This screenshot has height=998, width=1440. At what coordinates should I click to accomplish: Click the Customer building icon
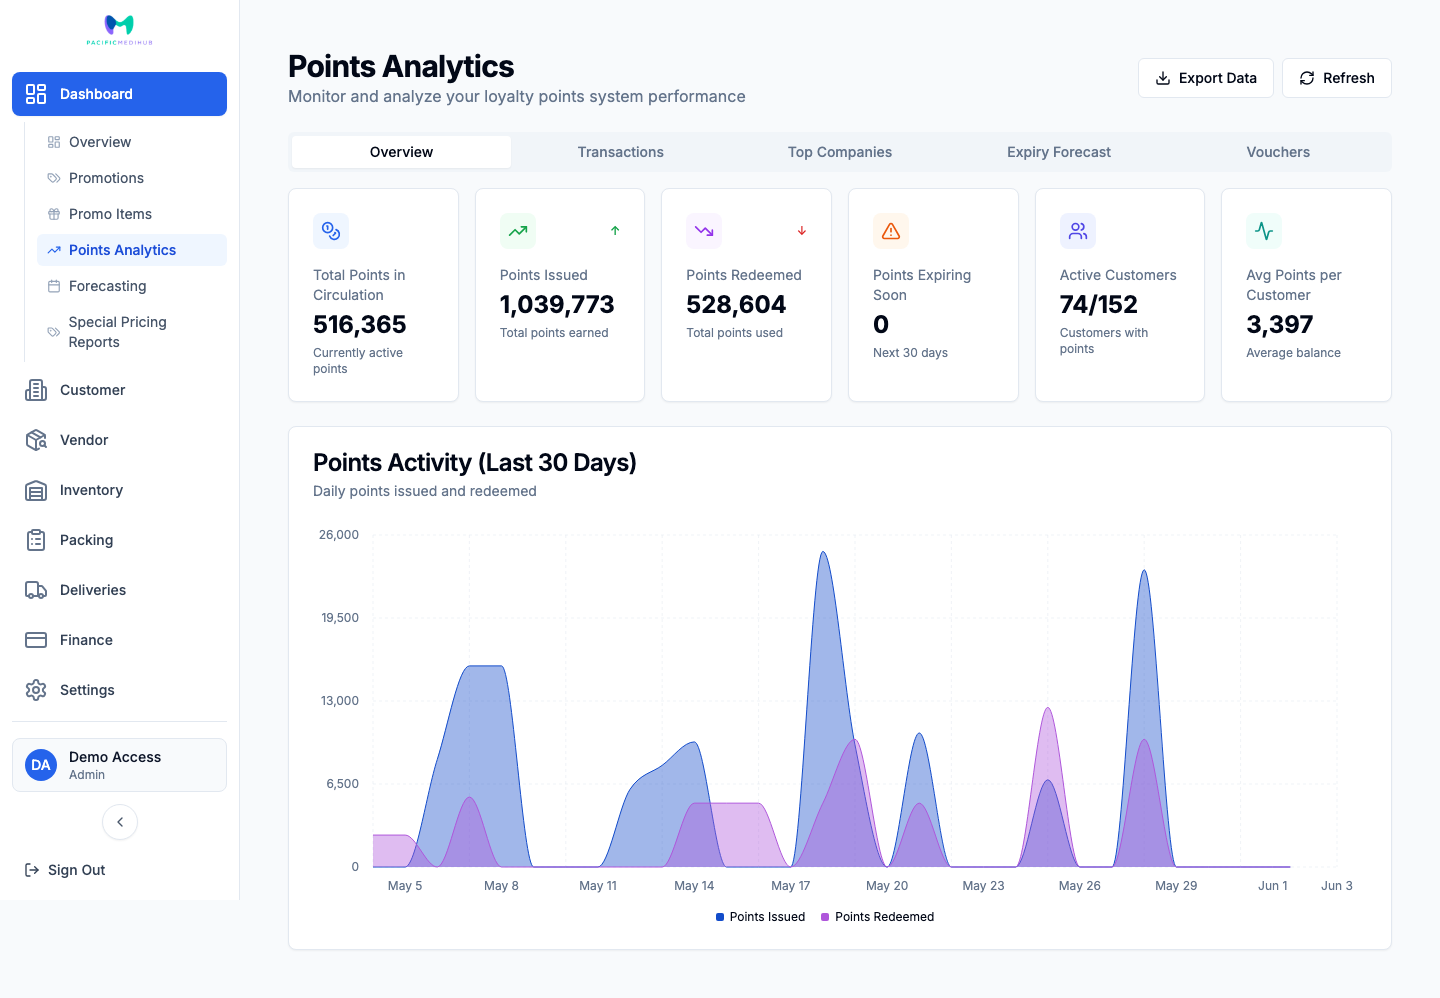click(36, 390)
